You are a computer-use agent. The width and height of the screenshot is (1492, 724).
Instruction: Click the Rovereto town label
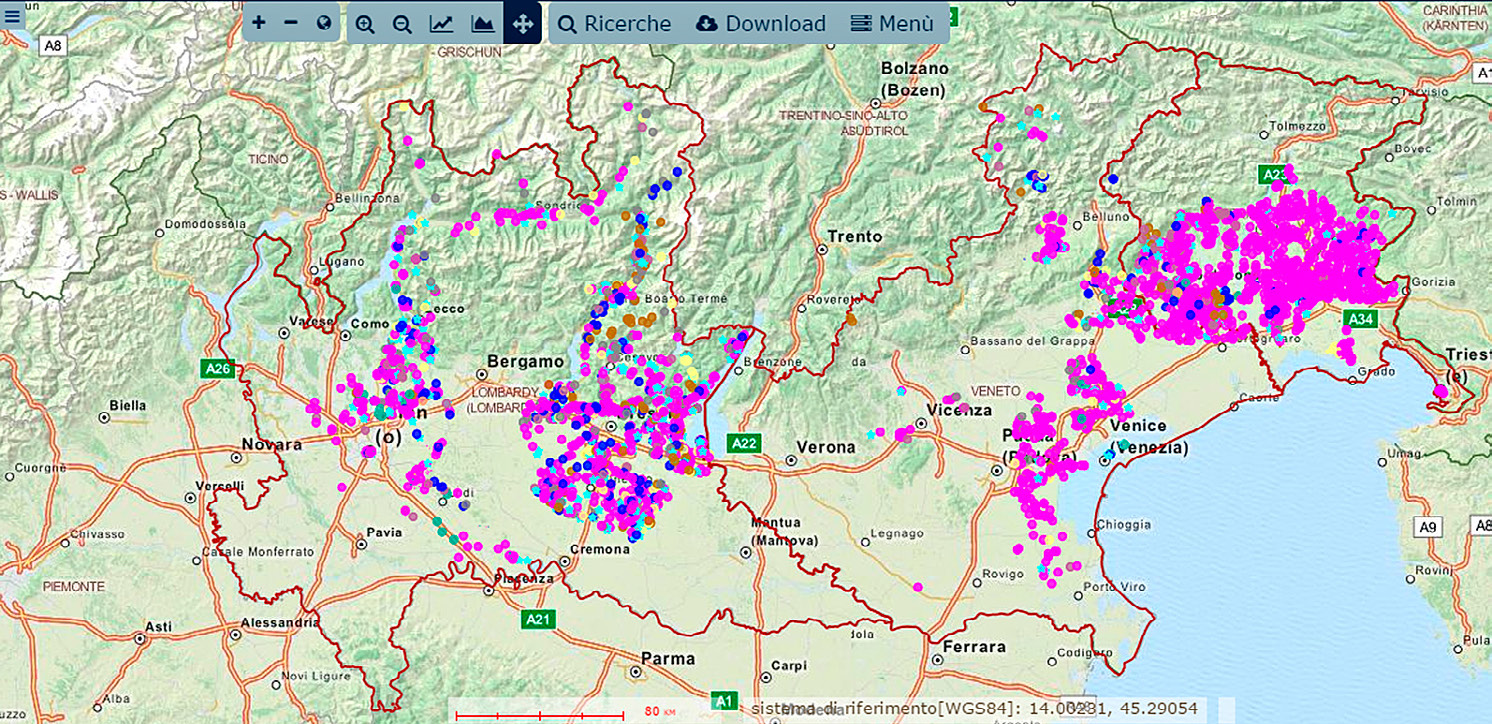click(x=831, y=298)
